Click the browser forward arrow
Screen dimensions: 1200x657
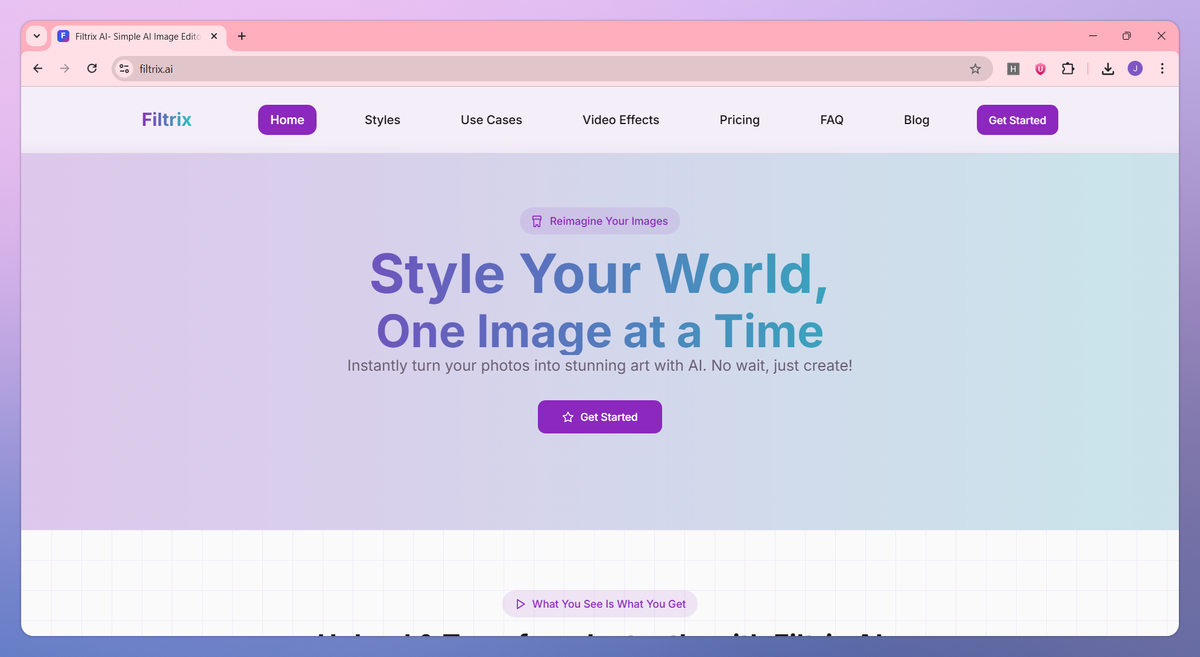point(65,68)
